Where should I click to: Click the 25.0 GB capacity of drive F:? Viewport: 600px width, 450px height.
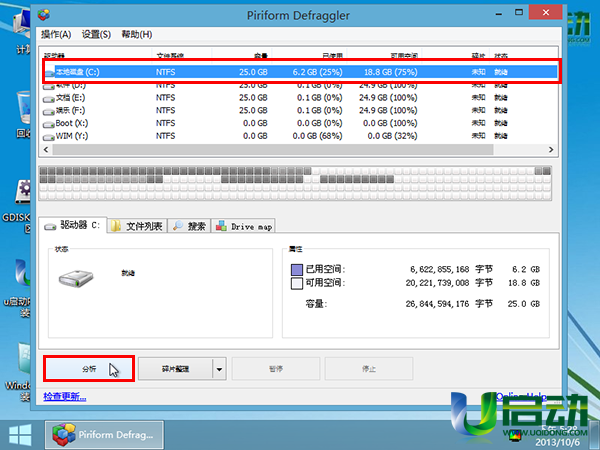(x=253, y=110)
